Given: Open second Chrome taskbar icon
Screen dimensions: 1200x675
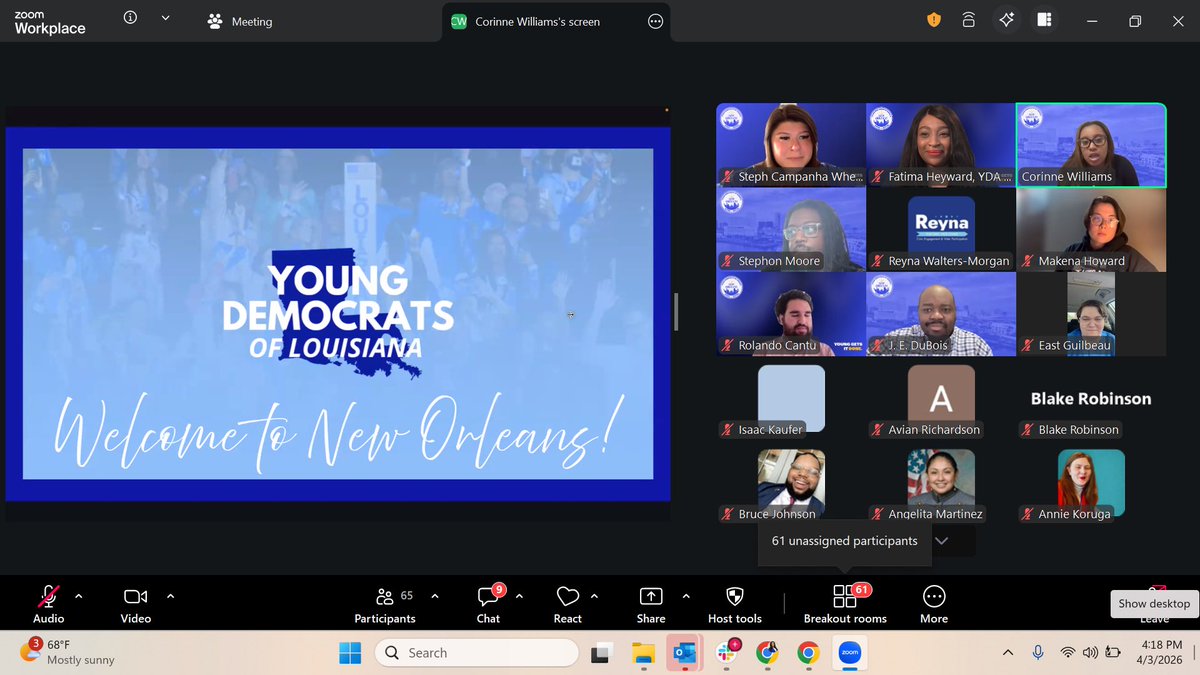Looking at the screenshot, I should pyautogui.click(x=808, y=653).
